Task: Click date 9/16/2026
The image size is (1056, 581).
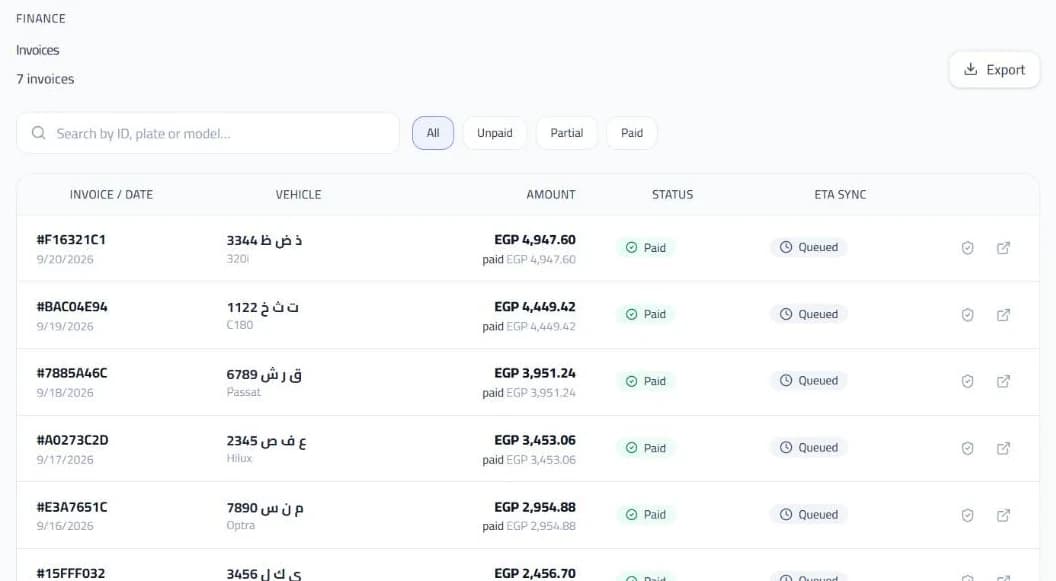Action: coord(65,526)
